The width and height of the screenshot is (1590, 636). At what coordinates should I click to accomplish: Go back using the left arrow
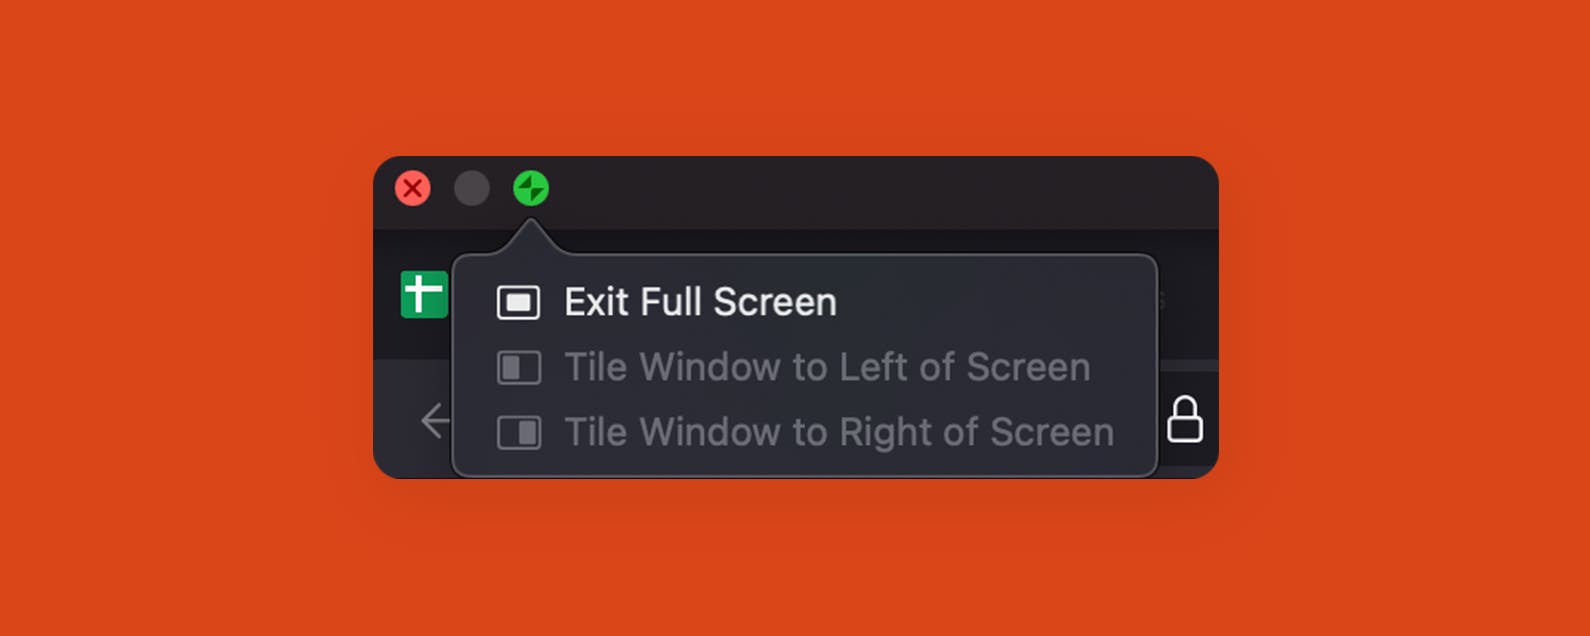435,420
